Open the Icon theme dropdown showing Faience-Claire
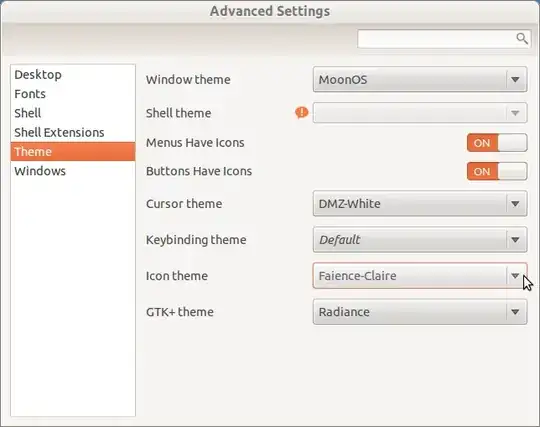 (420, 276)
